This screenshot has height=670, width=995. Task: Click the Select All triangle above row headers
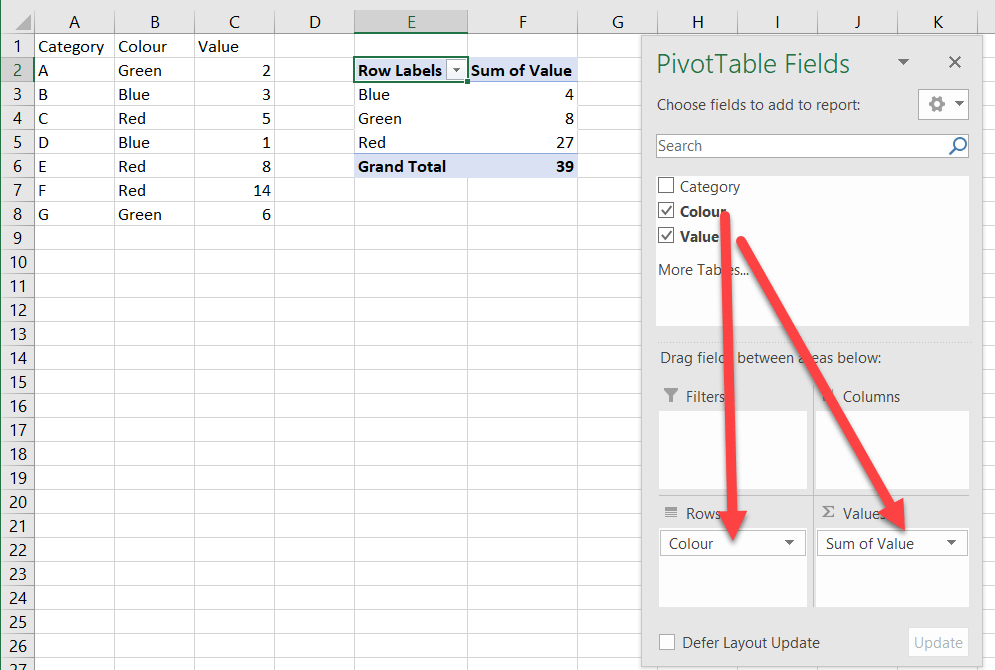[x=21, y=22]
